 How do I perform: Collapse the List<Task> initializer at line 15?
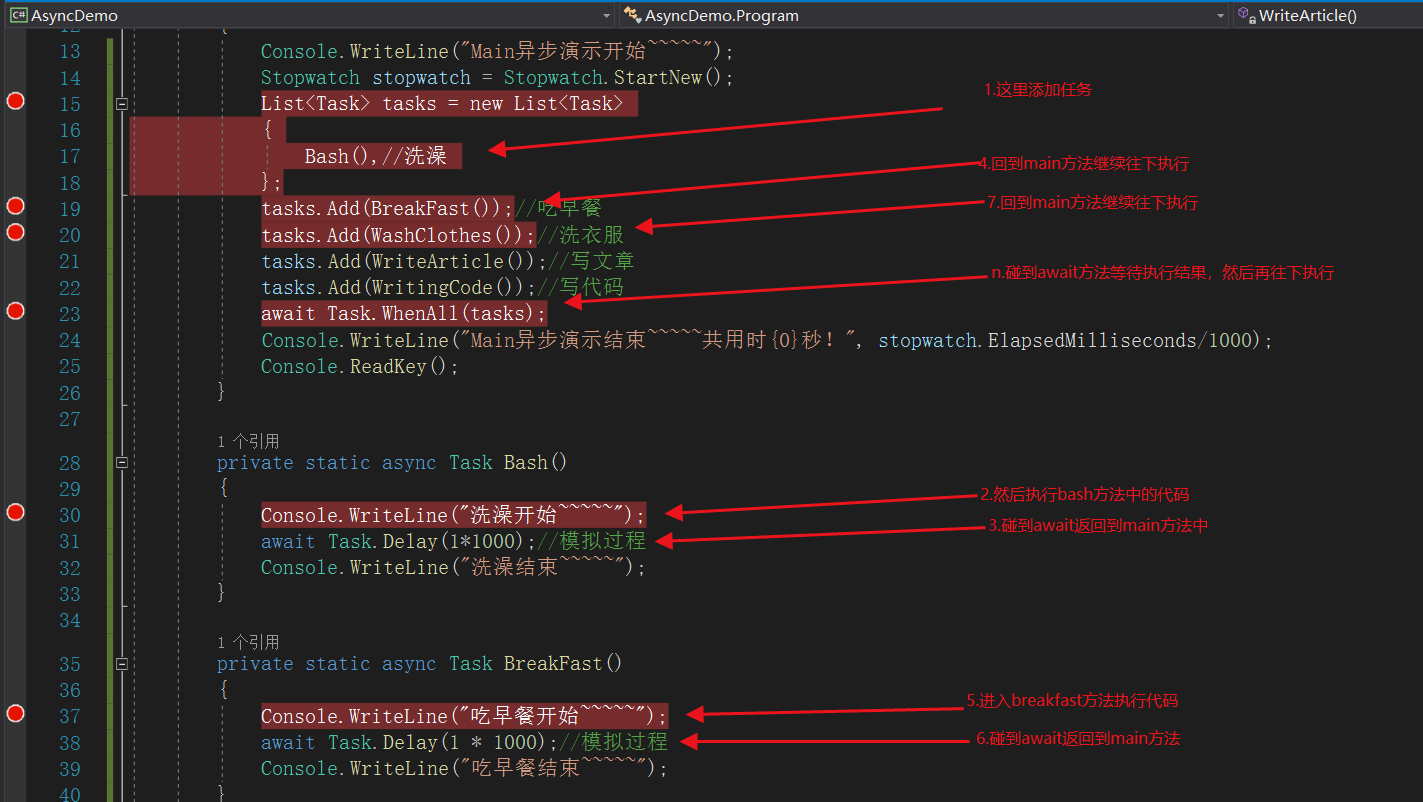coord(122,104)
